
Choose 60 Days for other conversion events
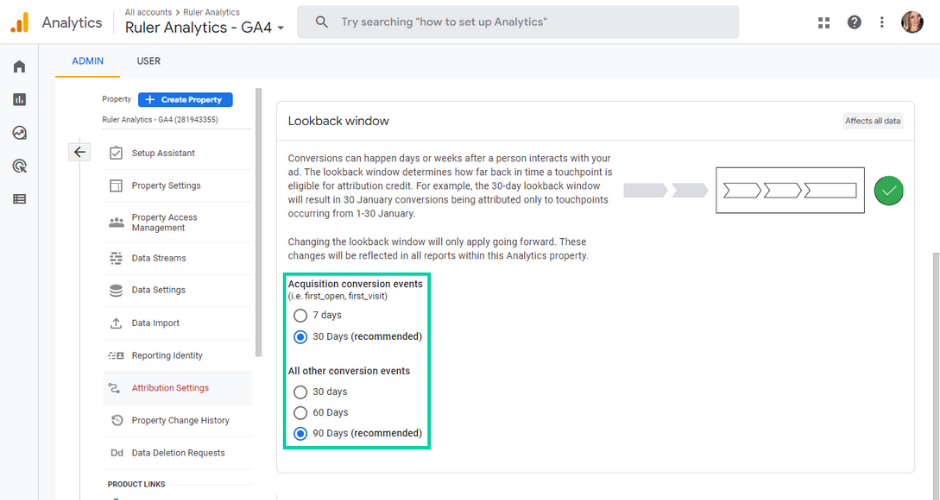(x=301, y=412)
